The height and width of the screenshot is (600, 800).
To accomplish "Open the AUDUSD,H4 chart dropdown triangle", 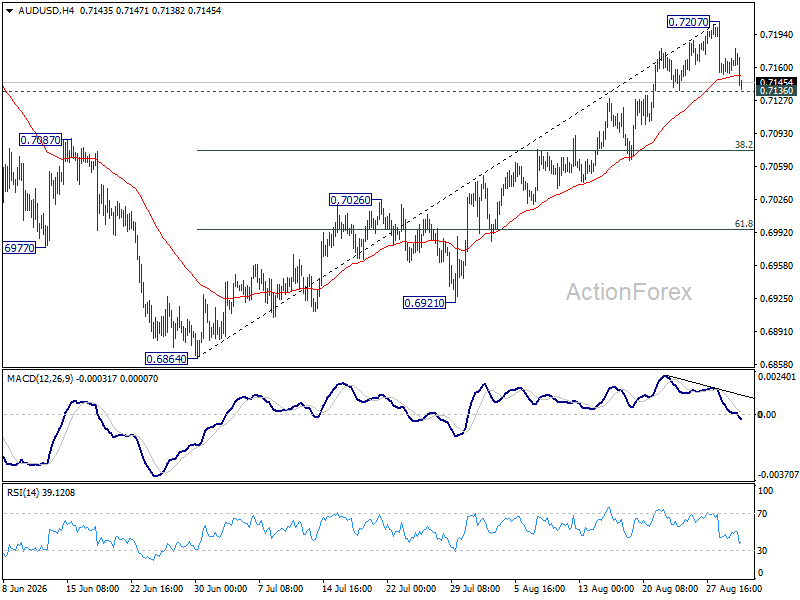I will click(10, 11).
